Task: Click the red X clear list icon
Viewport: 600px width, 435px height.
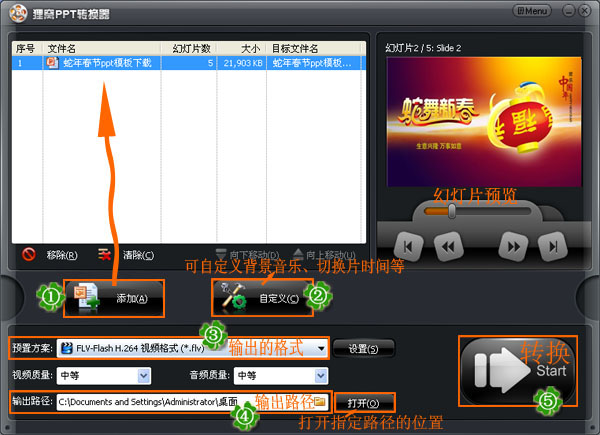Action: pos(104,254)
